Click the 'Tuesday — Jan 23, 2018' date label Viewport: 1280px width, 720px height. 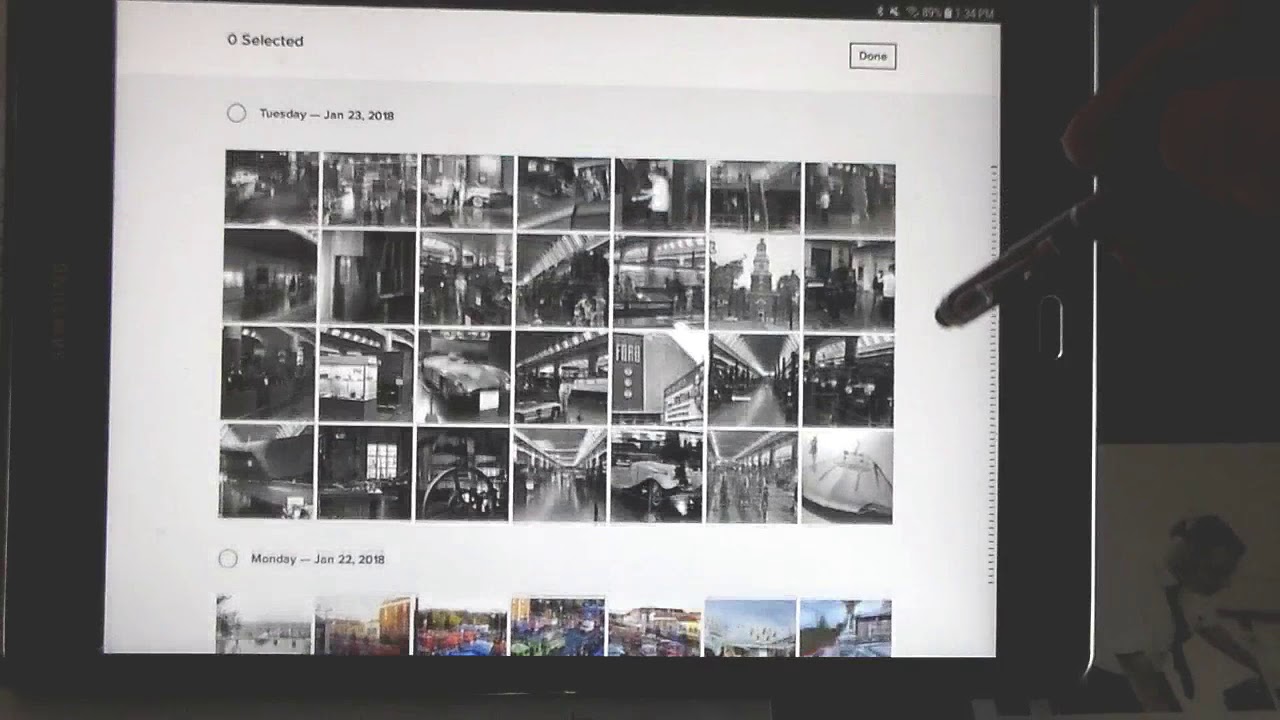(x=326, y=115)
